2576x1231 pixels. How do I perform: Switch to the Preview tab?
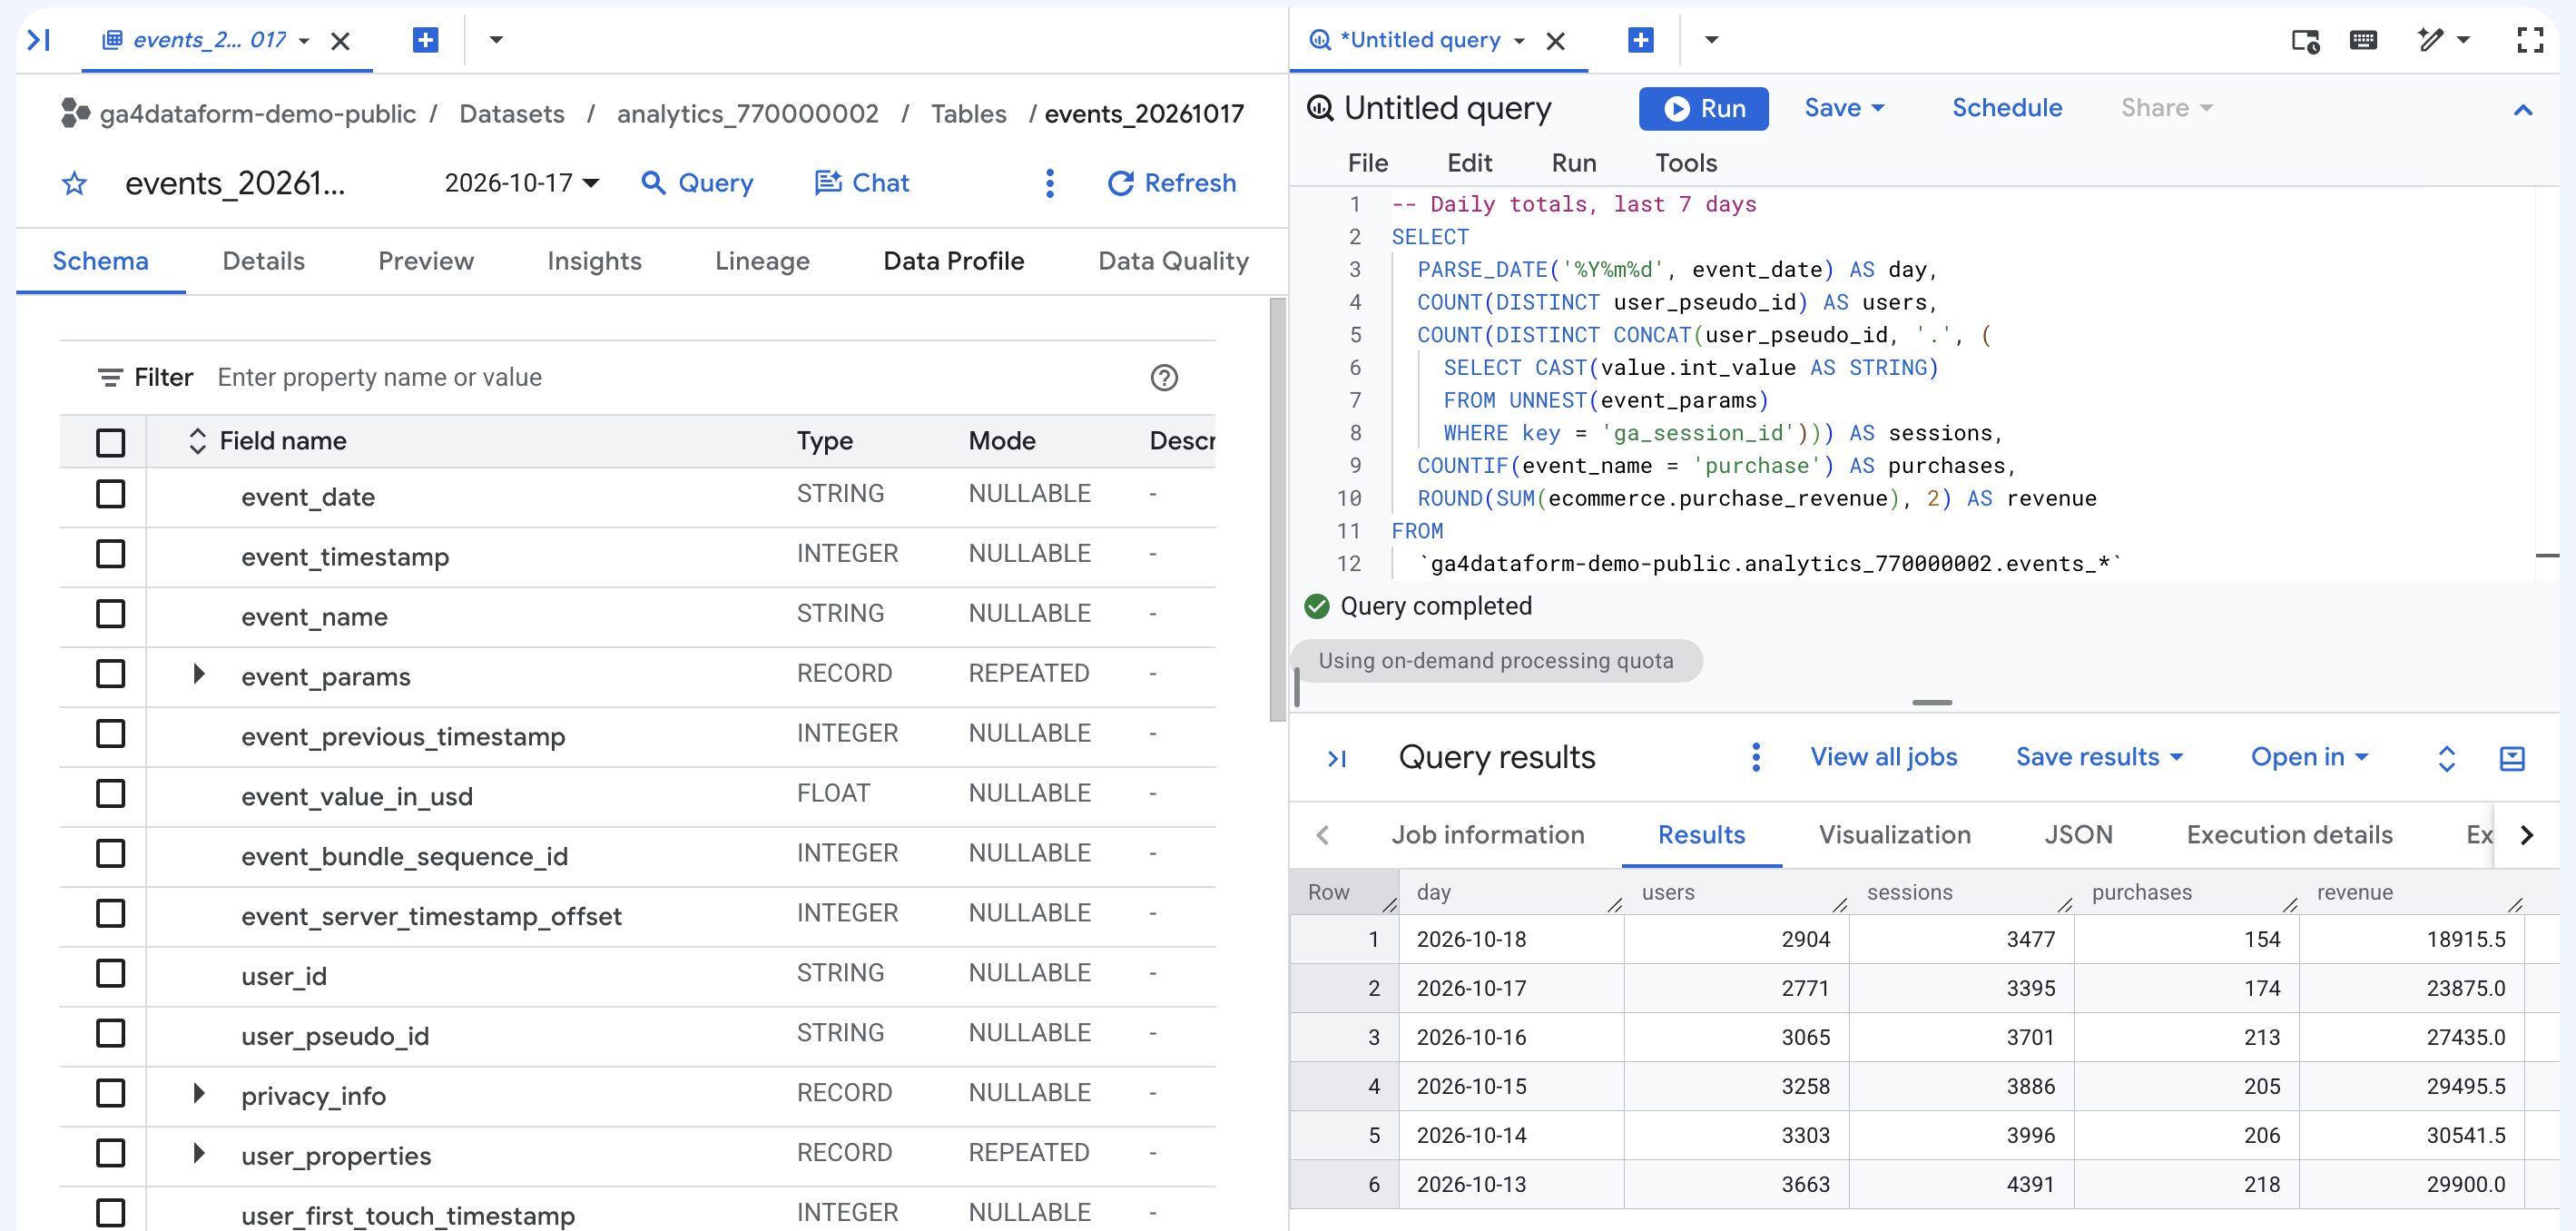(426, 261)
